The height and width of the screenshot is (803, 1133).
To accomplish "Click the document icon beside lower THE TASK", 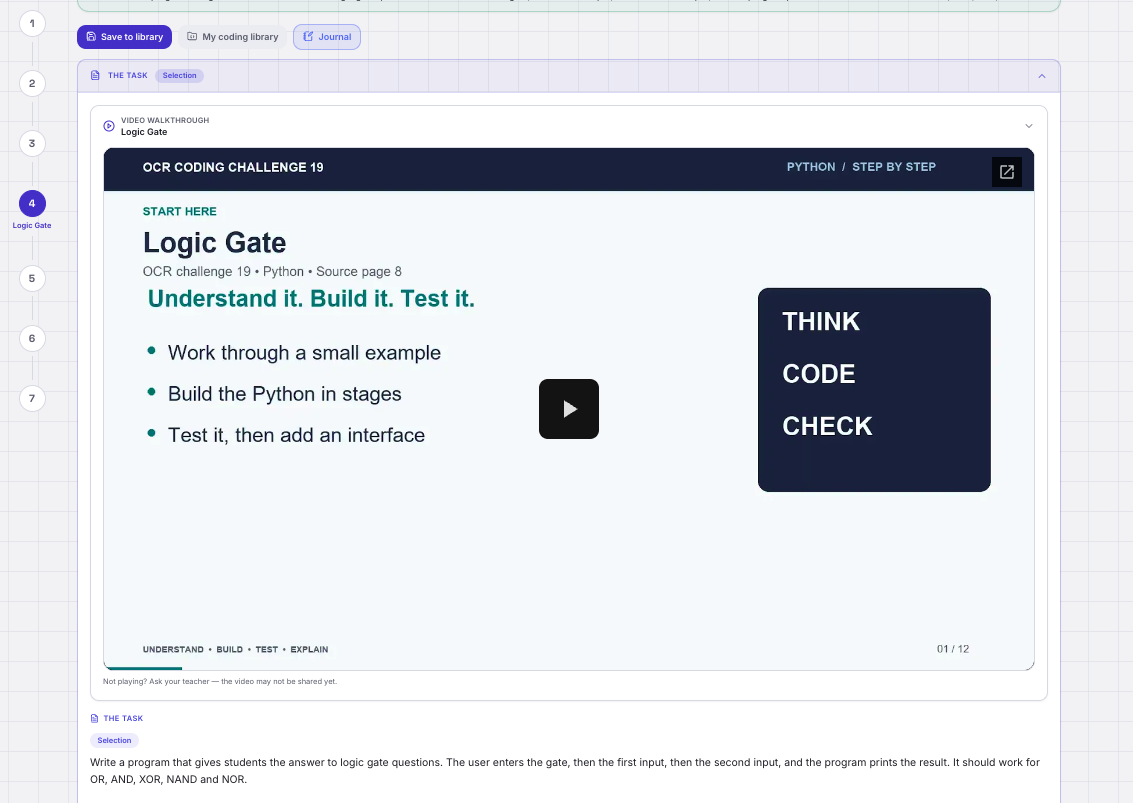I will (95, 718).
